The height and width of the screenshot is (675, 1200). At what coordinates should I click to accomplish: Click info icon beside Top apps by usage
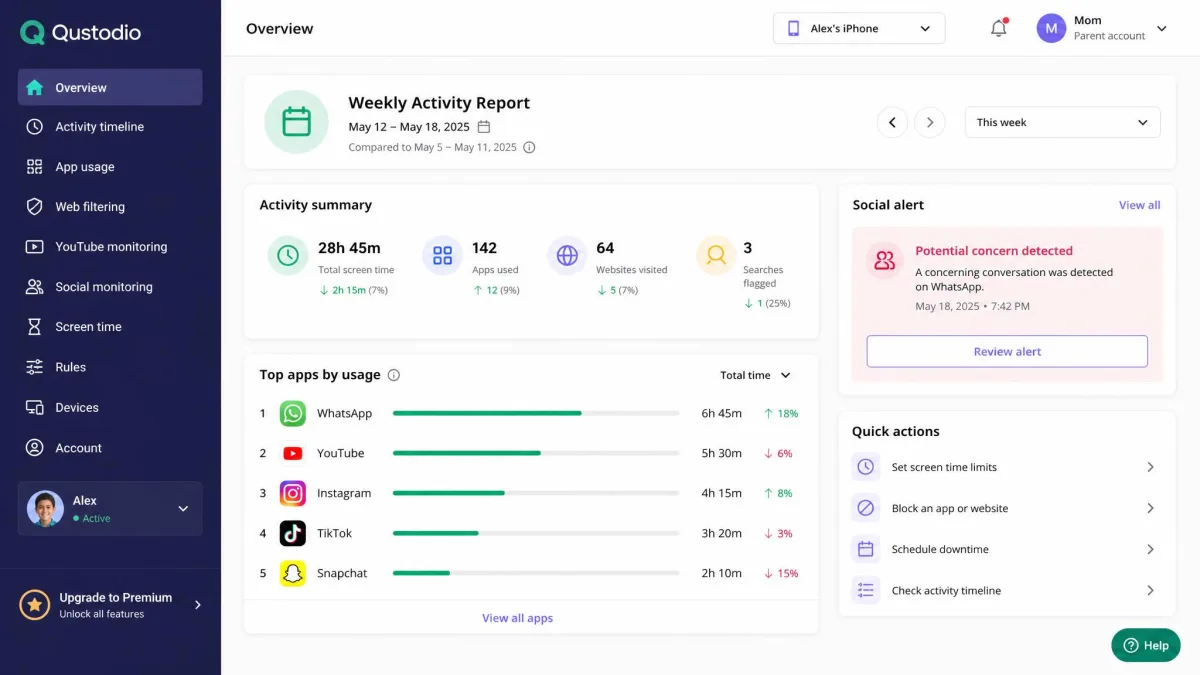point(393,375)
